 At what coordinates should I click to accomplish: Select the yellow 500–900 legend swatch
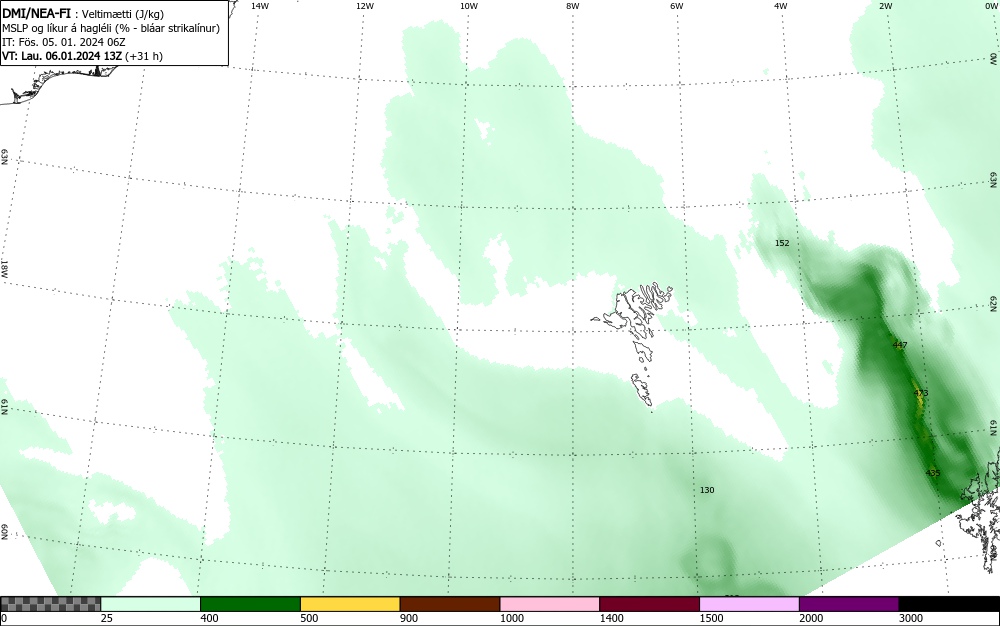(350, 604)
